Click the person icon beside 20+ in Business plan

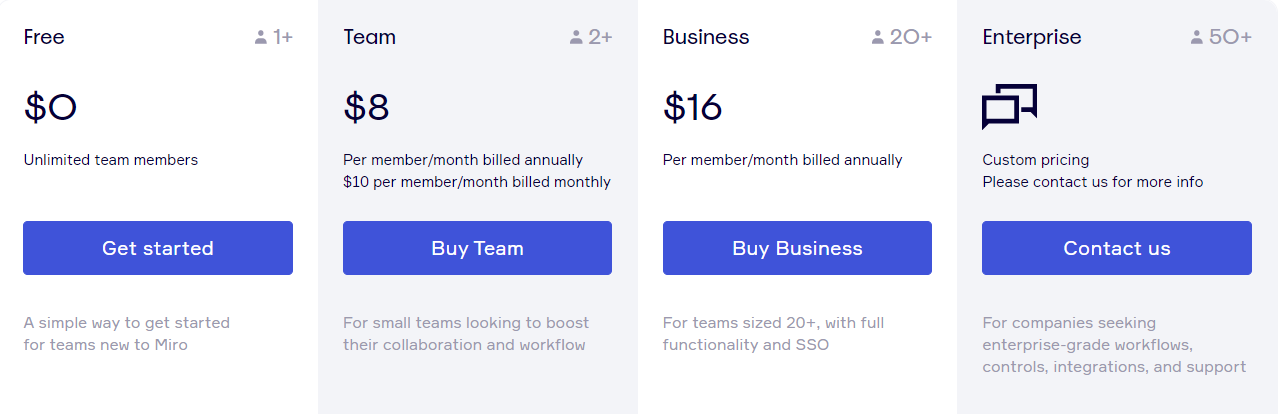coord(878,38)
